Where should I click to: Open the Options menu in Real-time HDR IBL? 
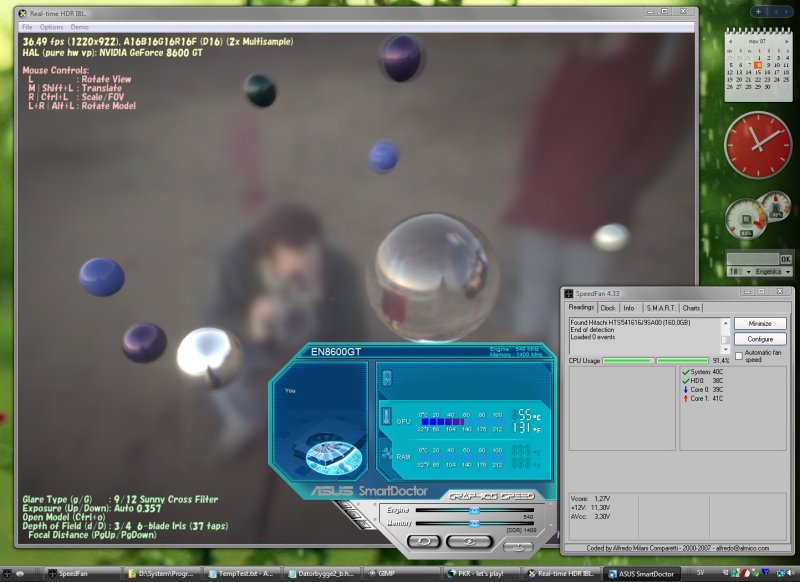pyautogui.click(x=52, y=27)
